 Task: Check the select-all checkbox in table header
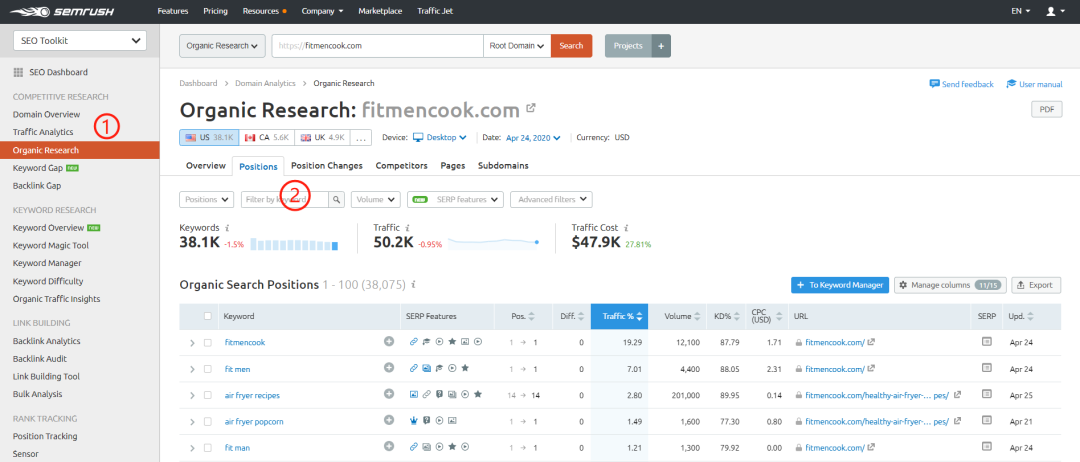click(x=208, y=317)
